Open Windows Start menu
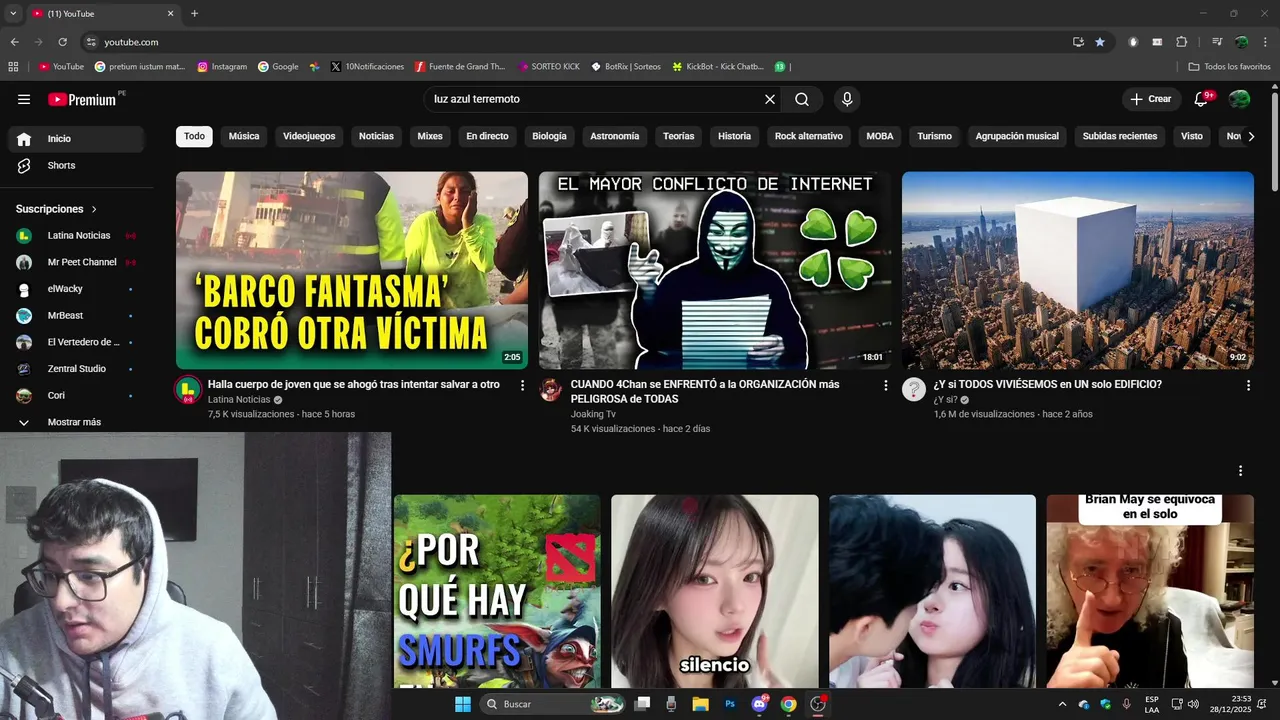The width and height of the screenshot is (1280, 720). pos(463,704)
